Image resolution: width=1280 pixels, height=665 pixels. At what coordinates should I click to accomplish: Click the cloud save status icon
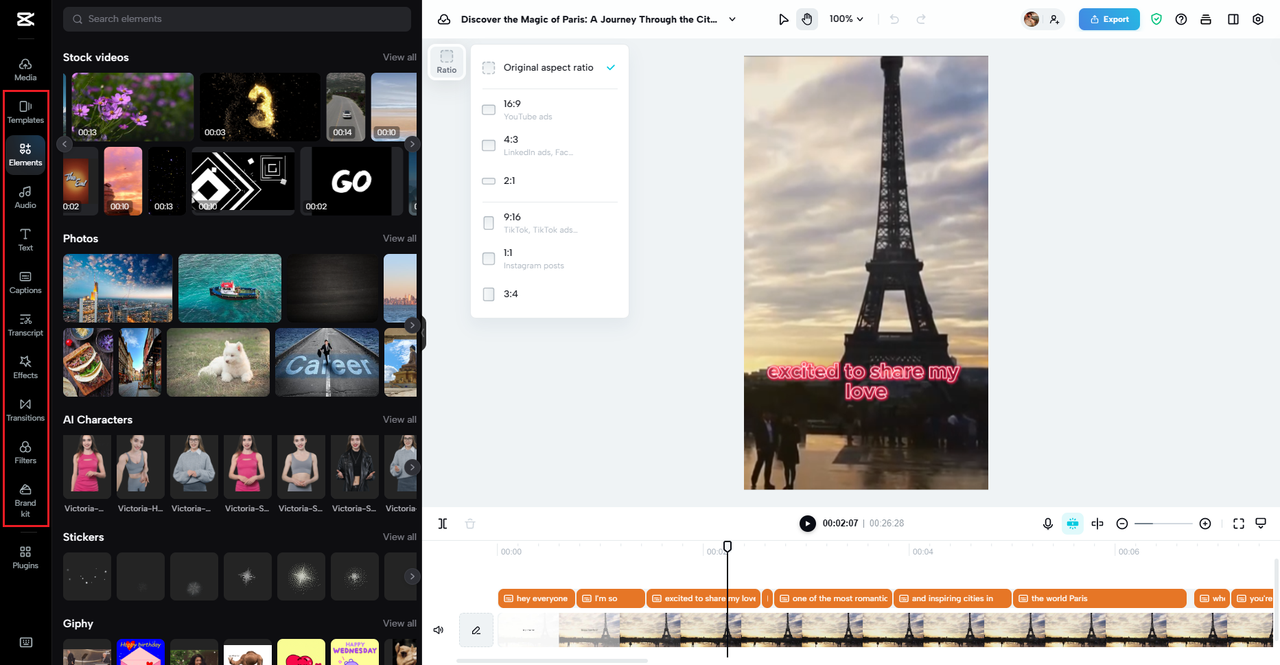(444, 19)
